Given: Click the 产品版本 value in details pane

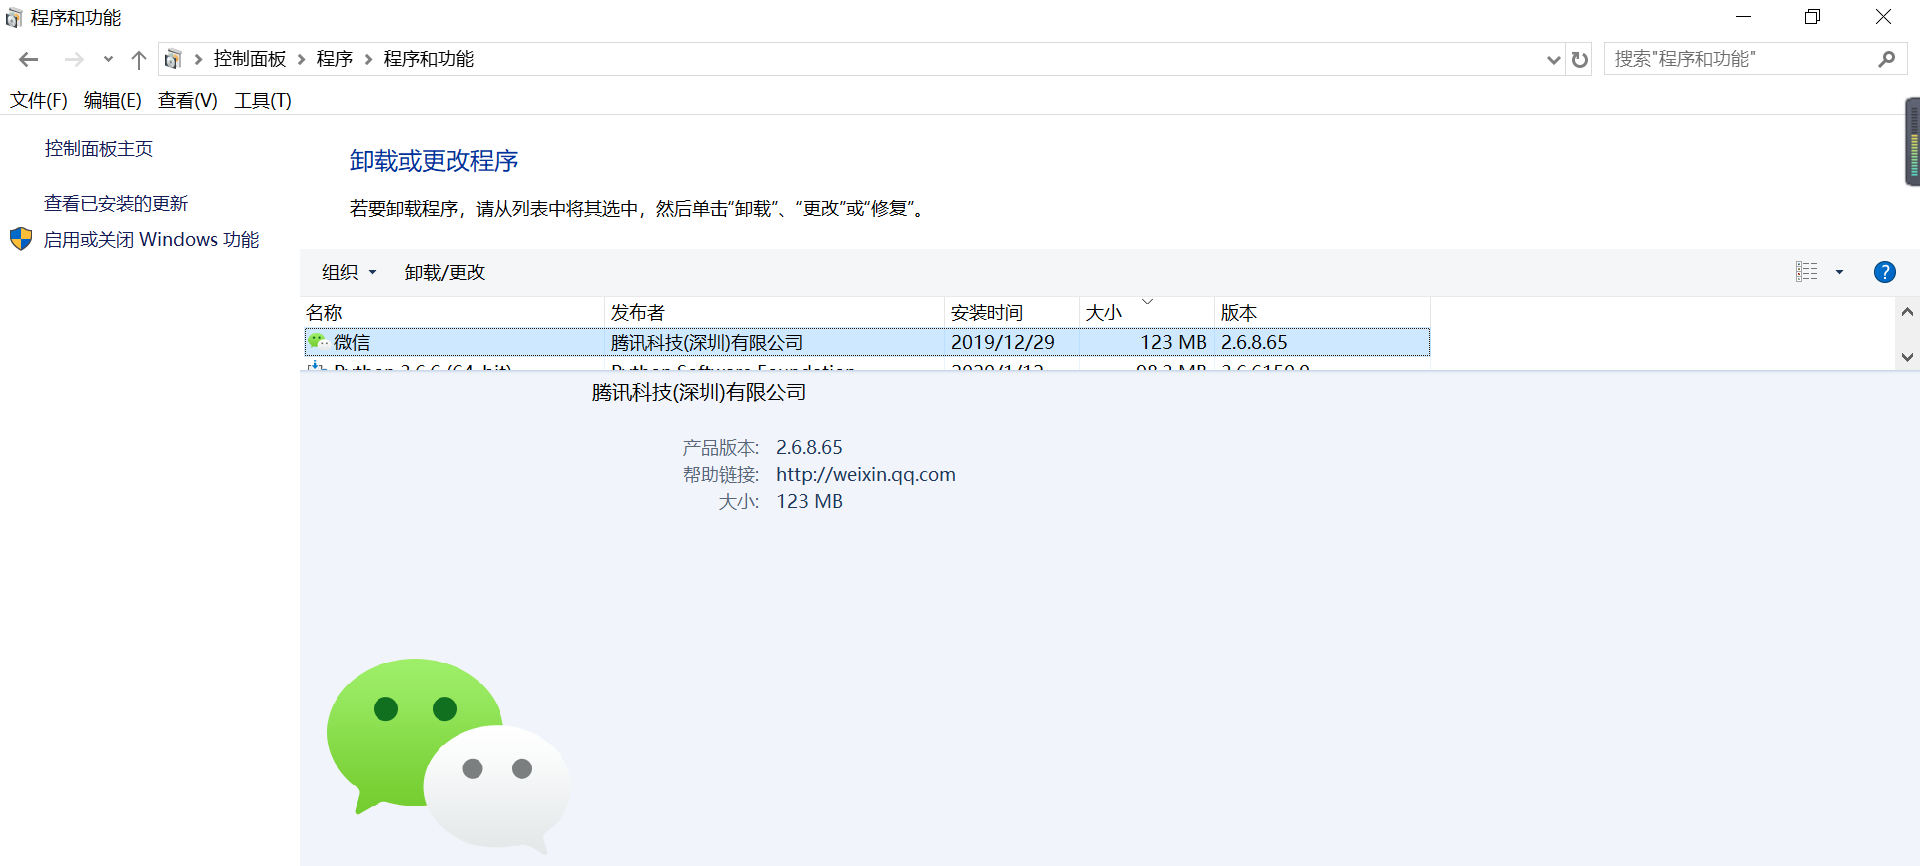Looking at the screenshot, I should 809,447.
